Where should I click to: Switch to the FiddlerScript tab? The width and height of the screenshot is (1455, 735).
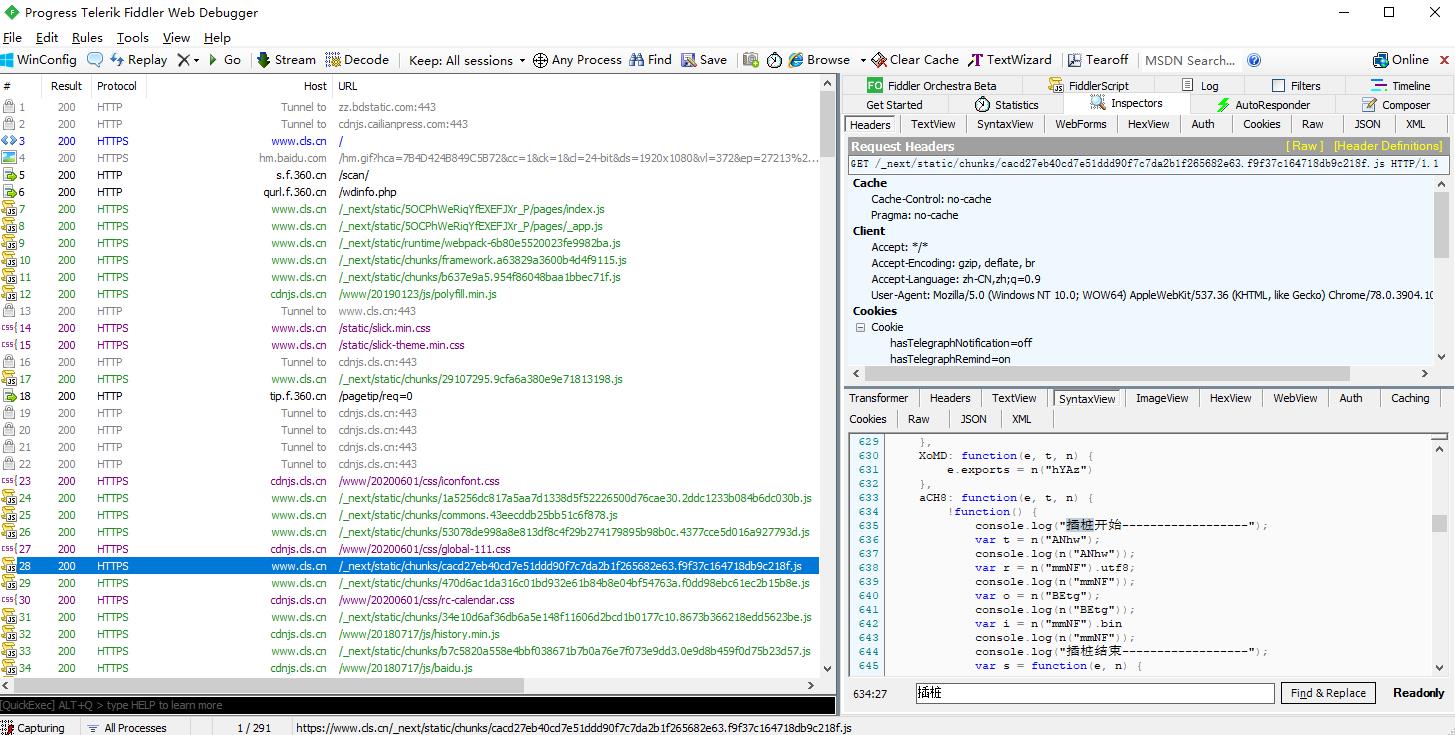click(x=1089, y=86)
